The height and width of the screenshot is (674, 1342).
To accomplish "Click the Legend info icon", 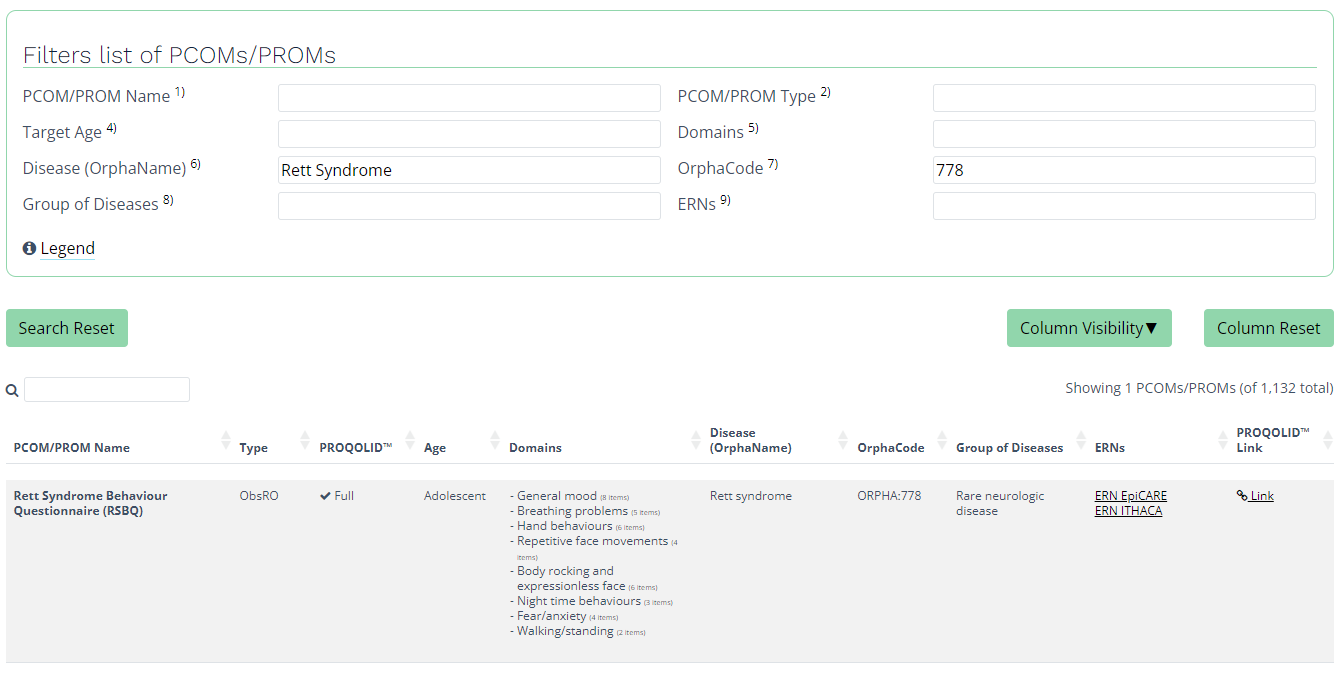I will [x=29, y=248].
